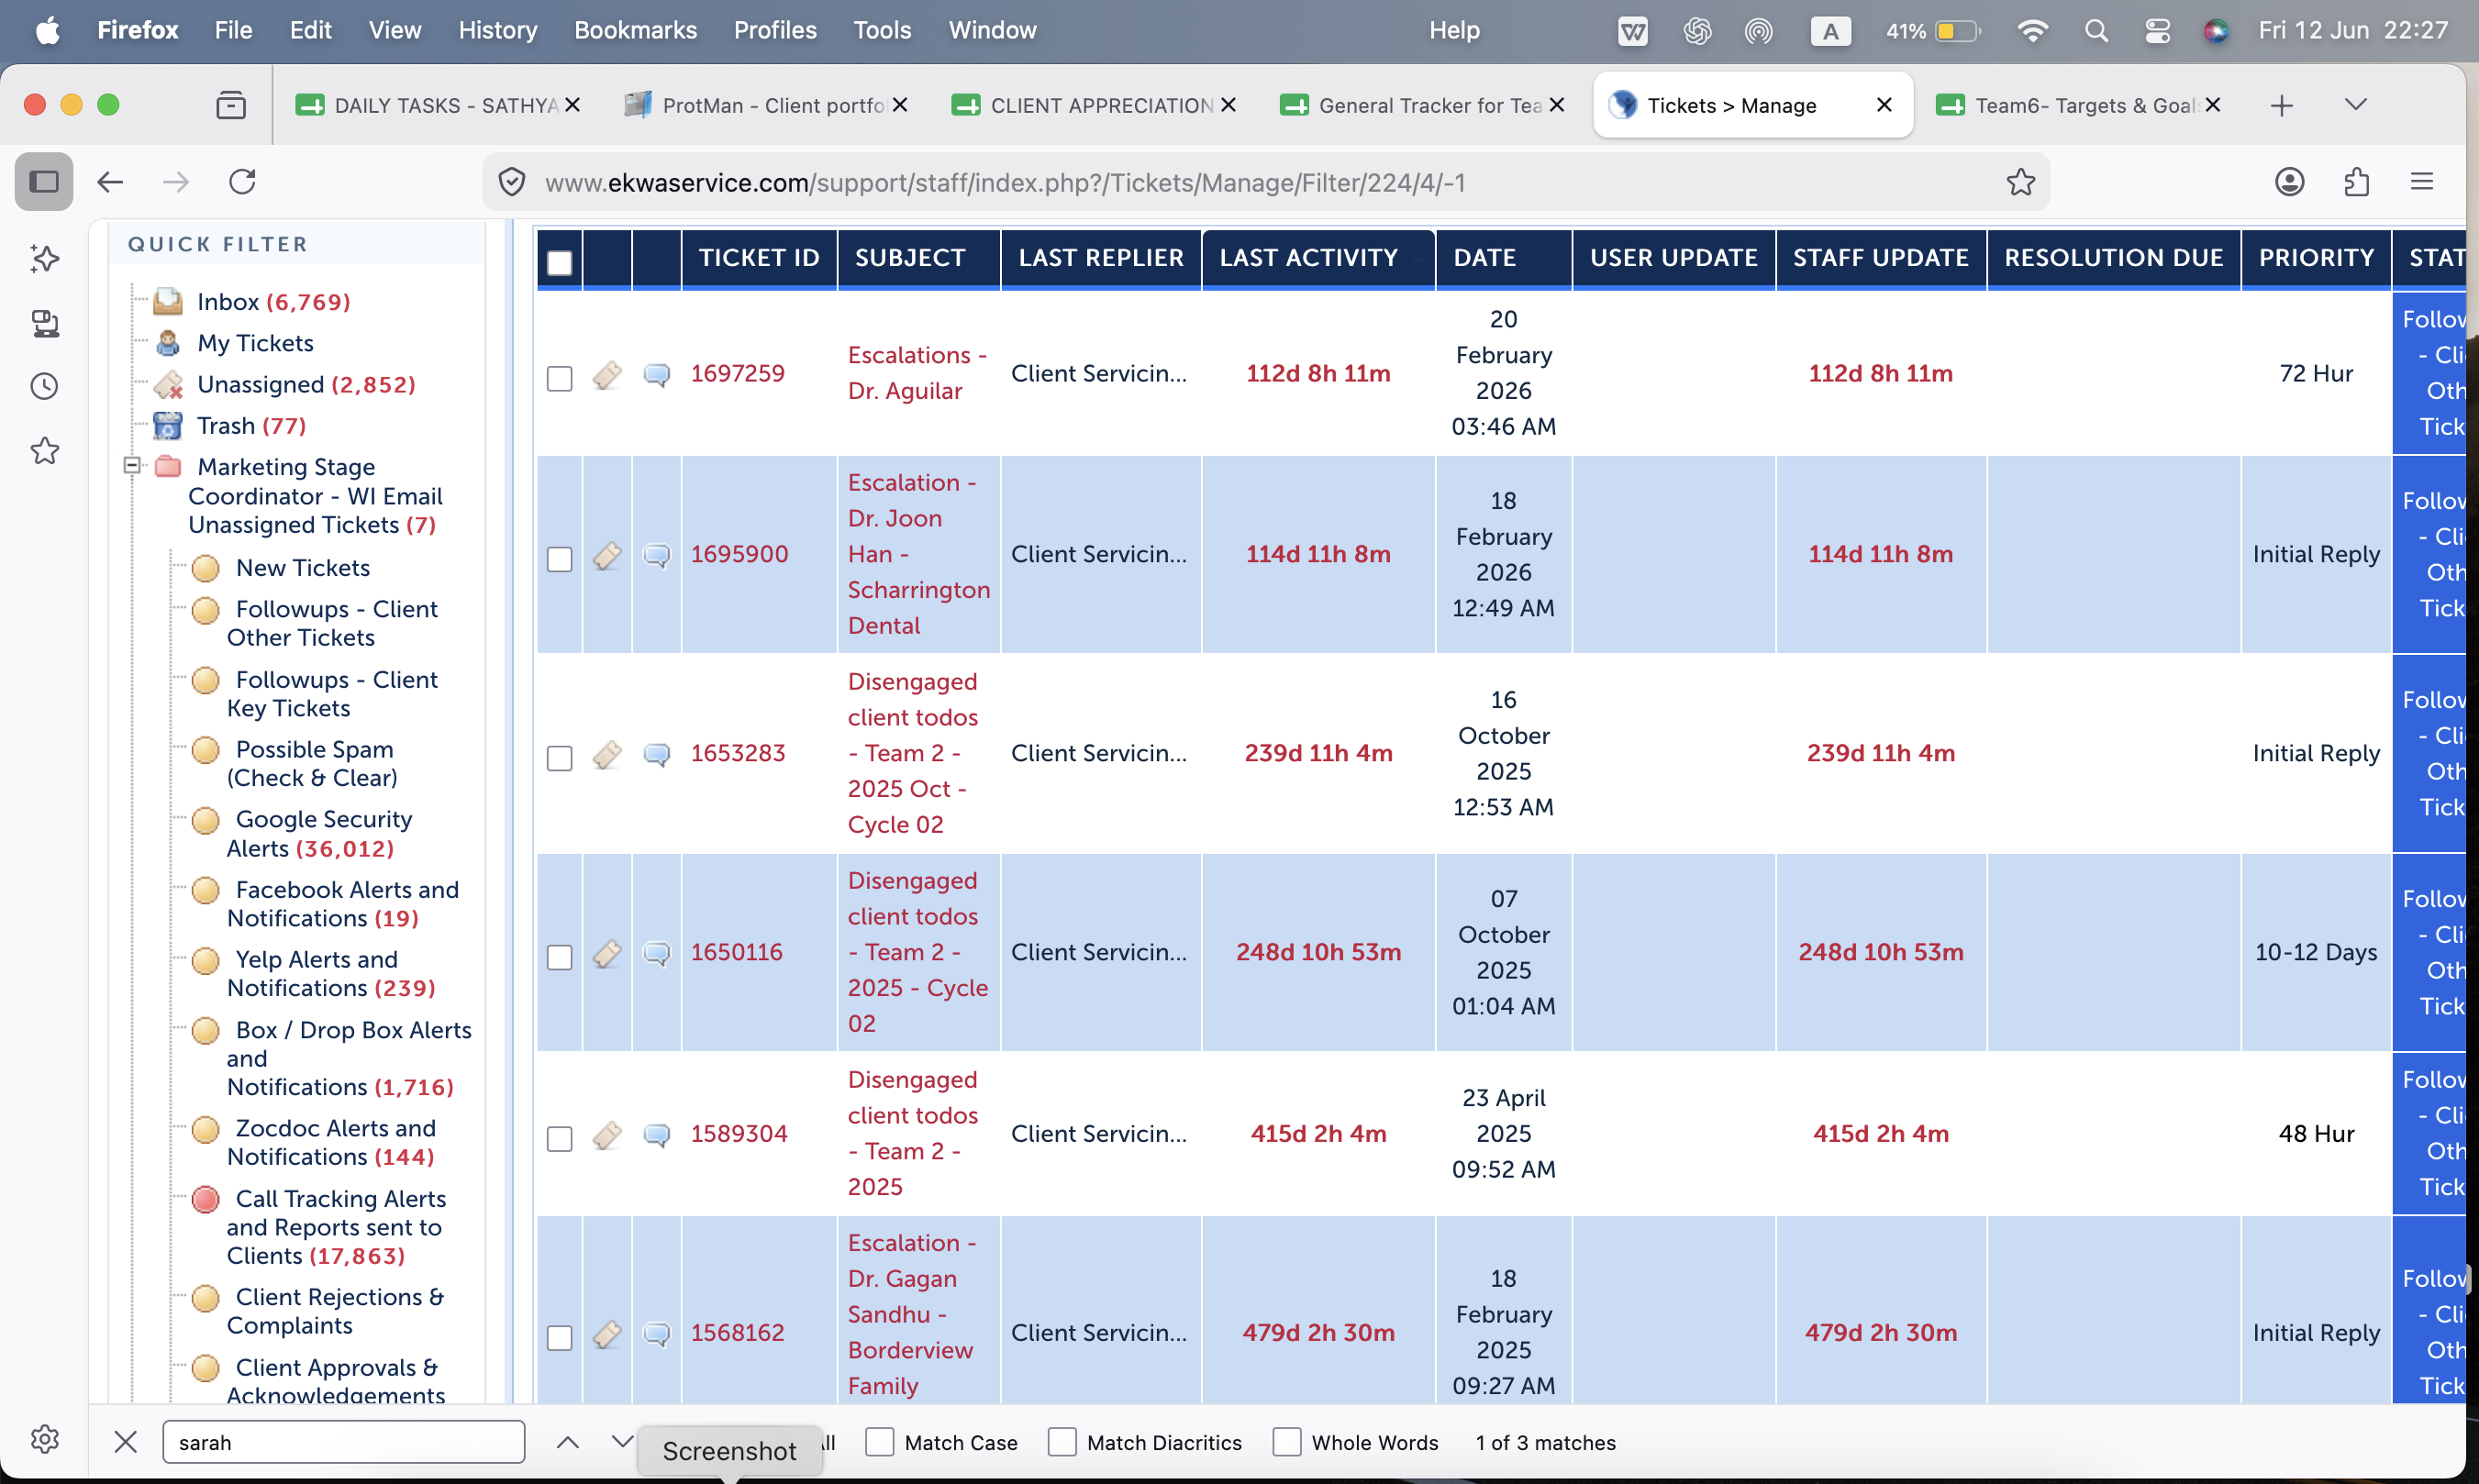Check the box for ticket 1589304
This screenshot has width=2479, height=1484.
coord(560,1138)
